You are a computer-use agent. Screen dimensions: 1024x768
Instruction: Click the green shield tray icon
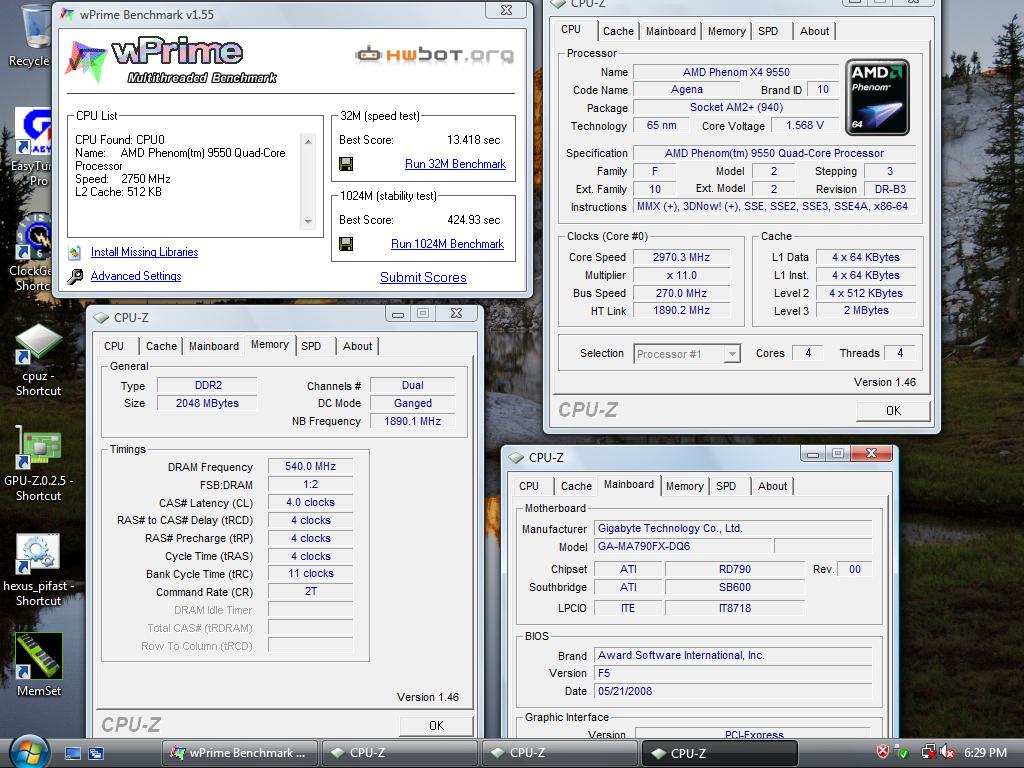(x=902, y=752)
